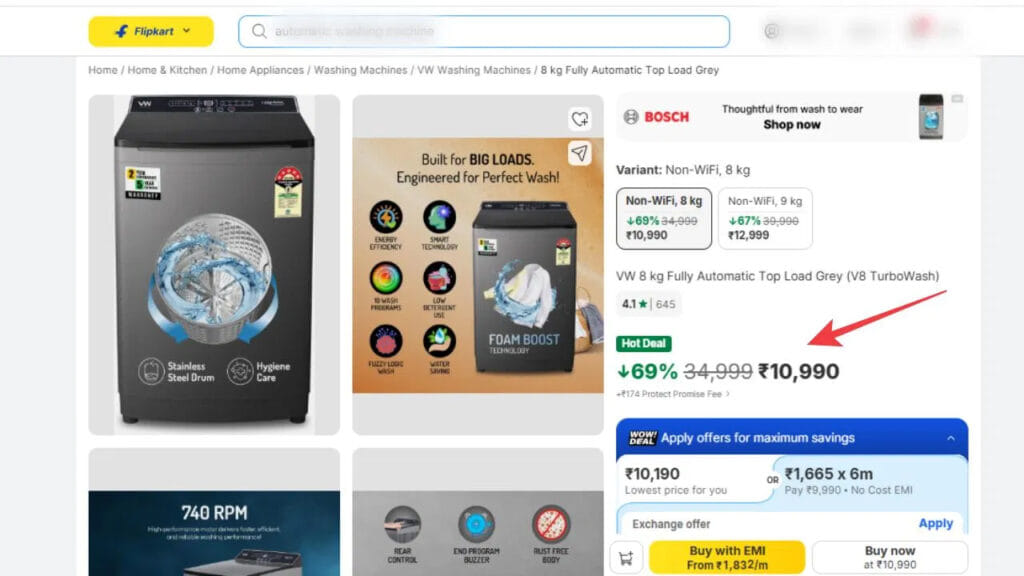Click product title VW 8 kg TurboWash

(x=777, y=276)
